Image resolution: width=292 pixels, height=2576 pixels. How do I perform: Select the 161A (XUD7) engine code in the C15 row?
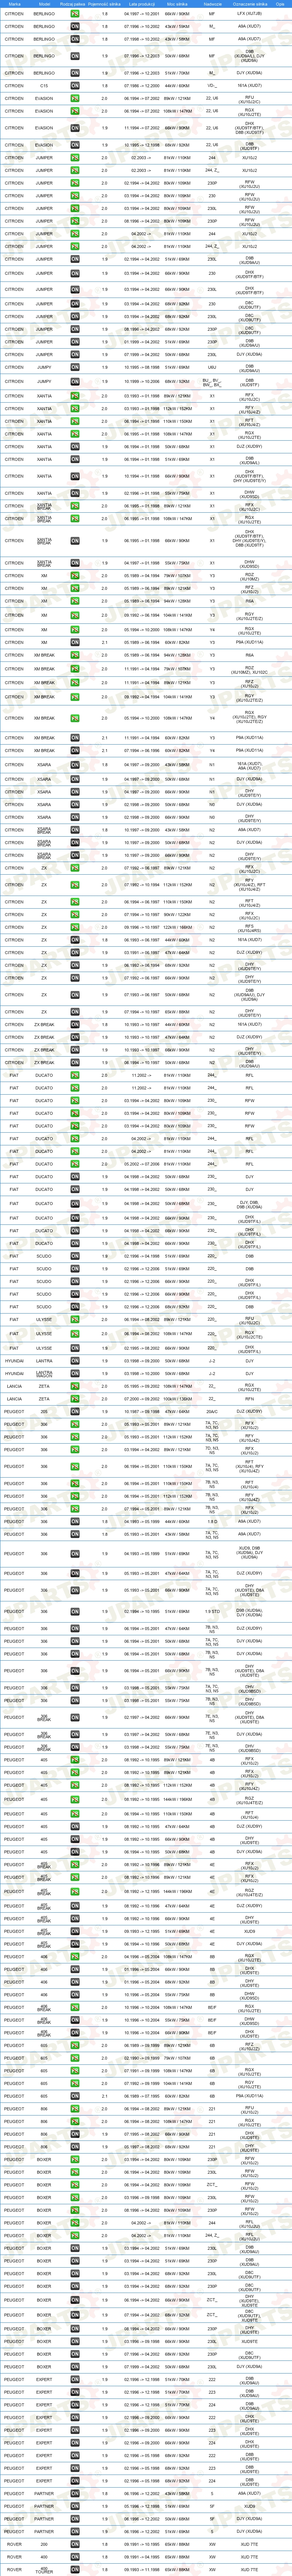point(250,86)
